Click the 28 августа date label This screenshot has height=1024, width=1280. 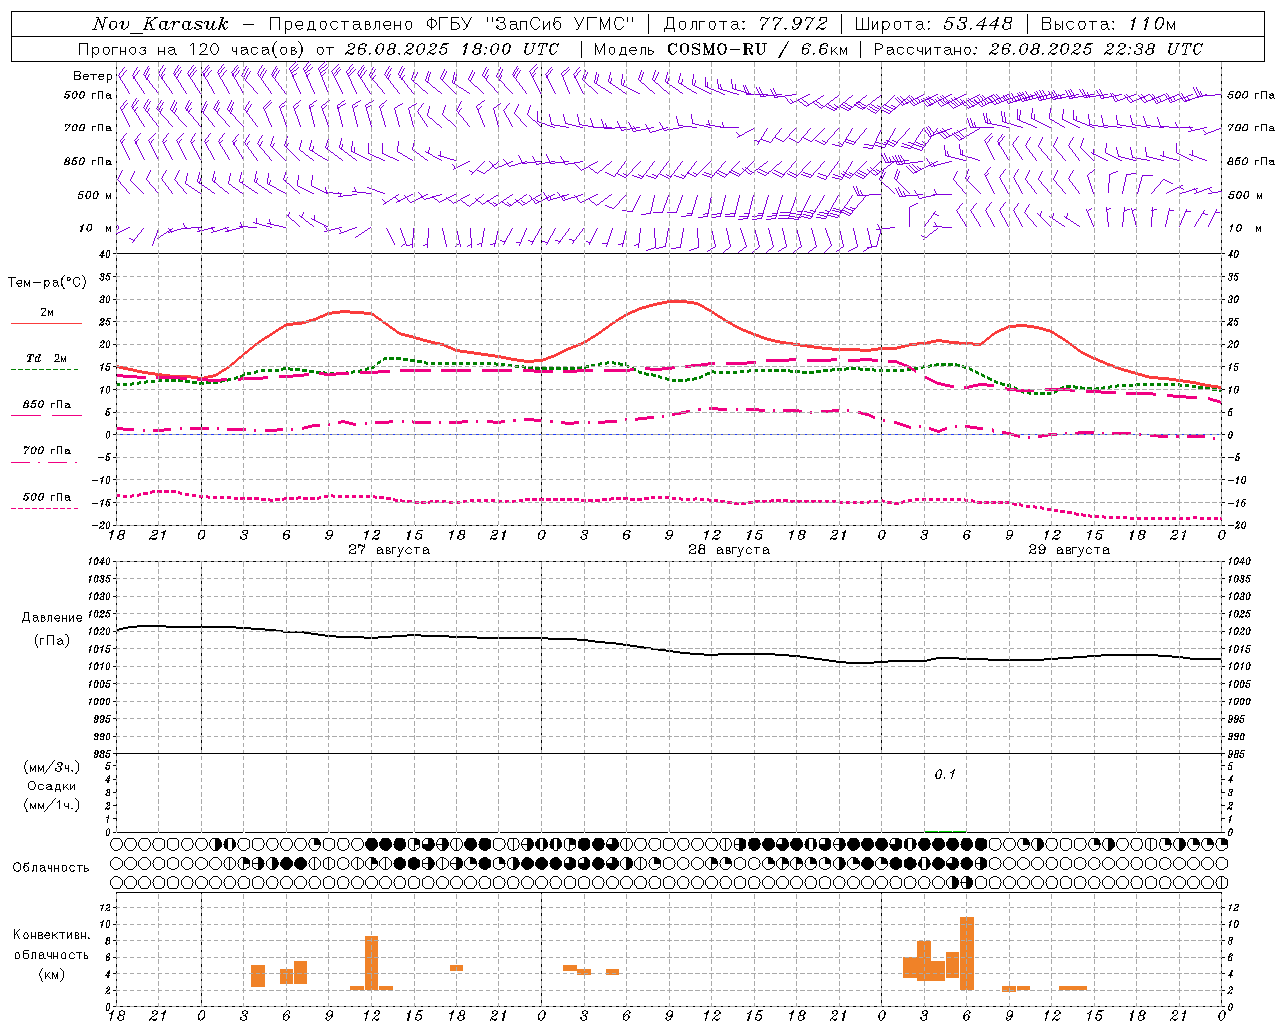coord(729,550)
